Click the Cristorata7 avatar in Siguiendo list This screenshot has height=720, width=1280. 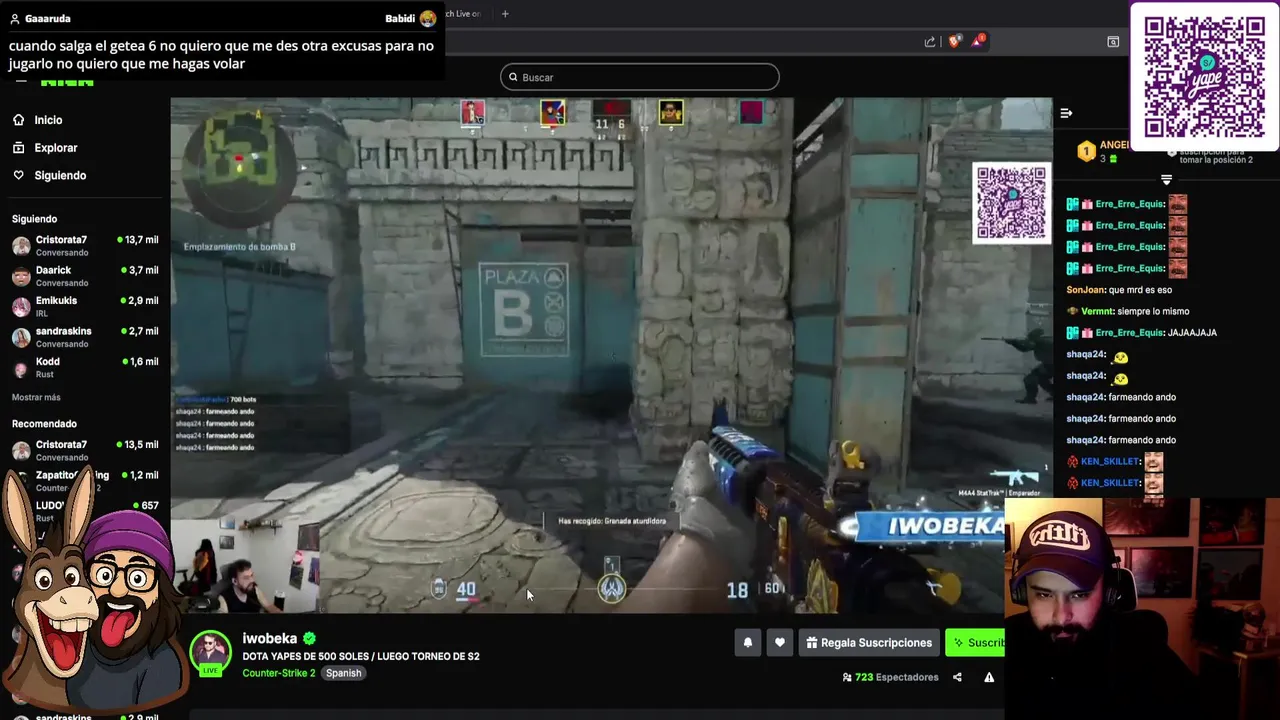point(21,246)
